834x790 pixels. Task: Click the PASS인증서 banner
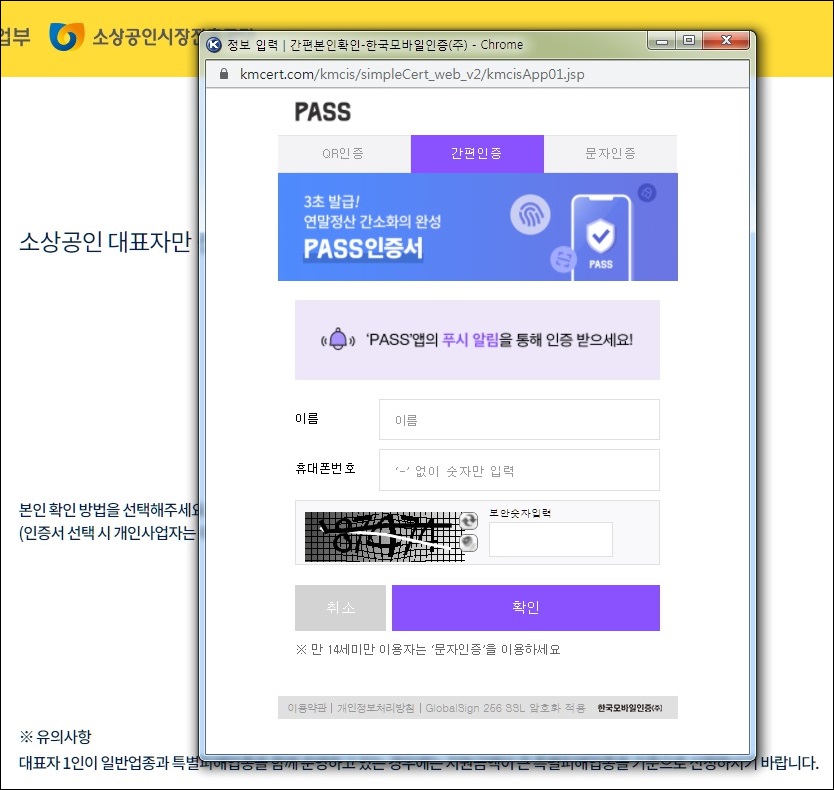pos(478,227)
